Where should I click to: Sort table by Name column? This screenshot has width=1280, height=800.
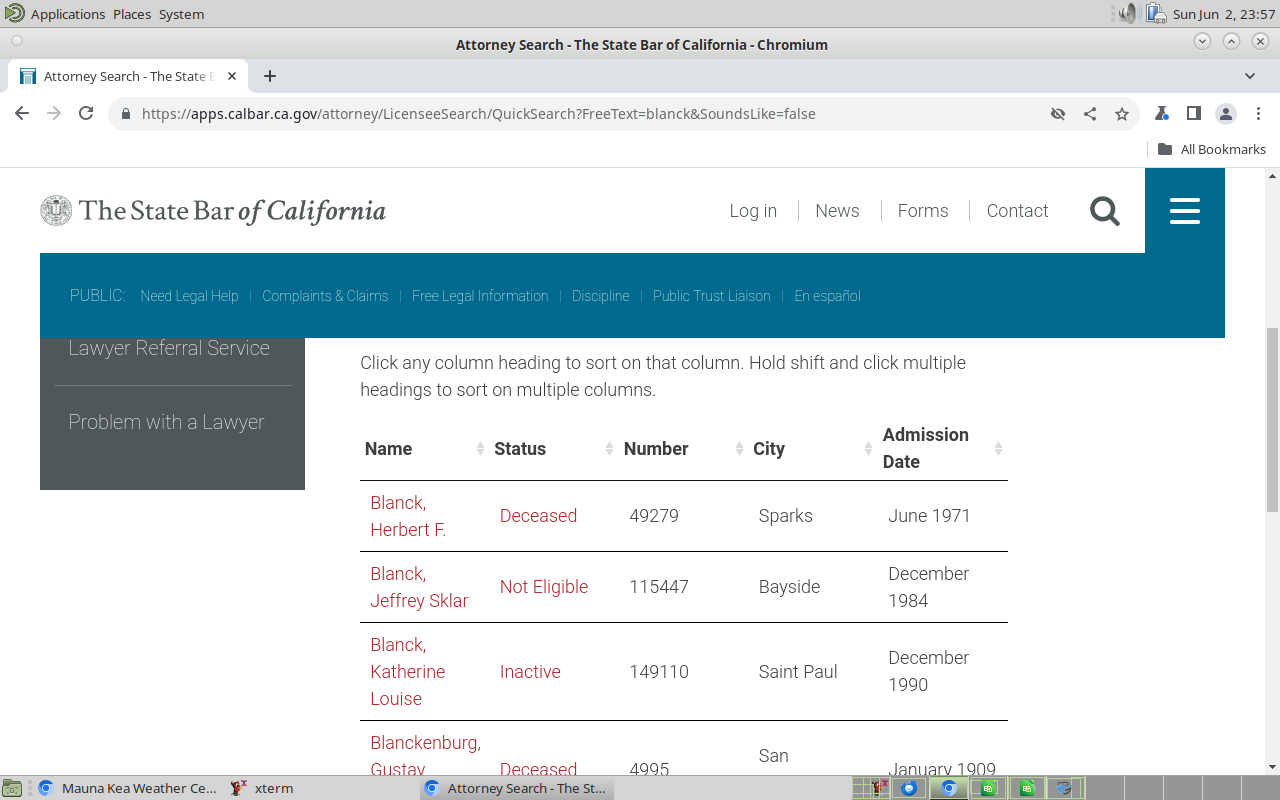424,449
